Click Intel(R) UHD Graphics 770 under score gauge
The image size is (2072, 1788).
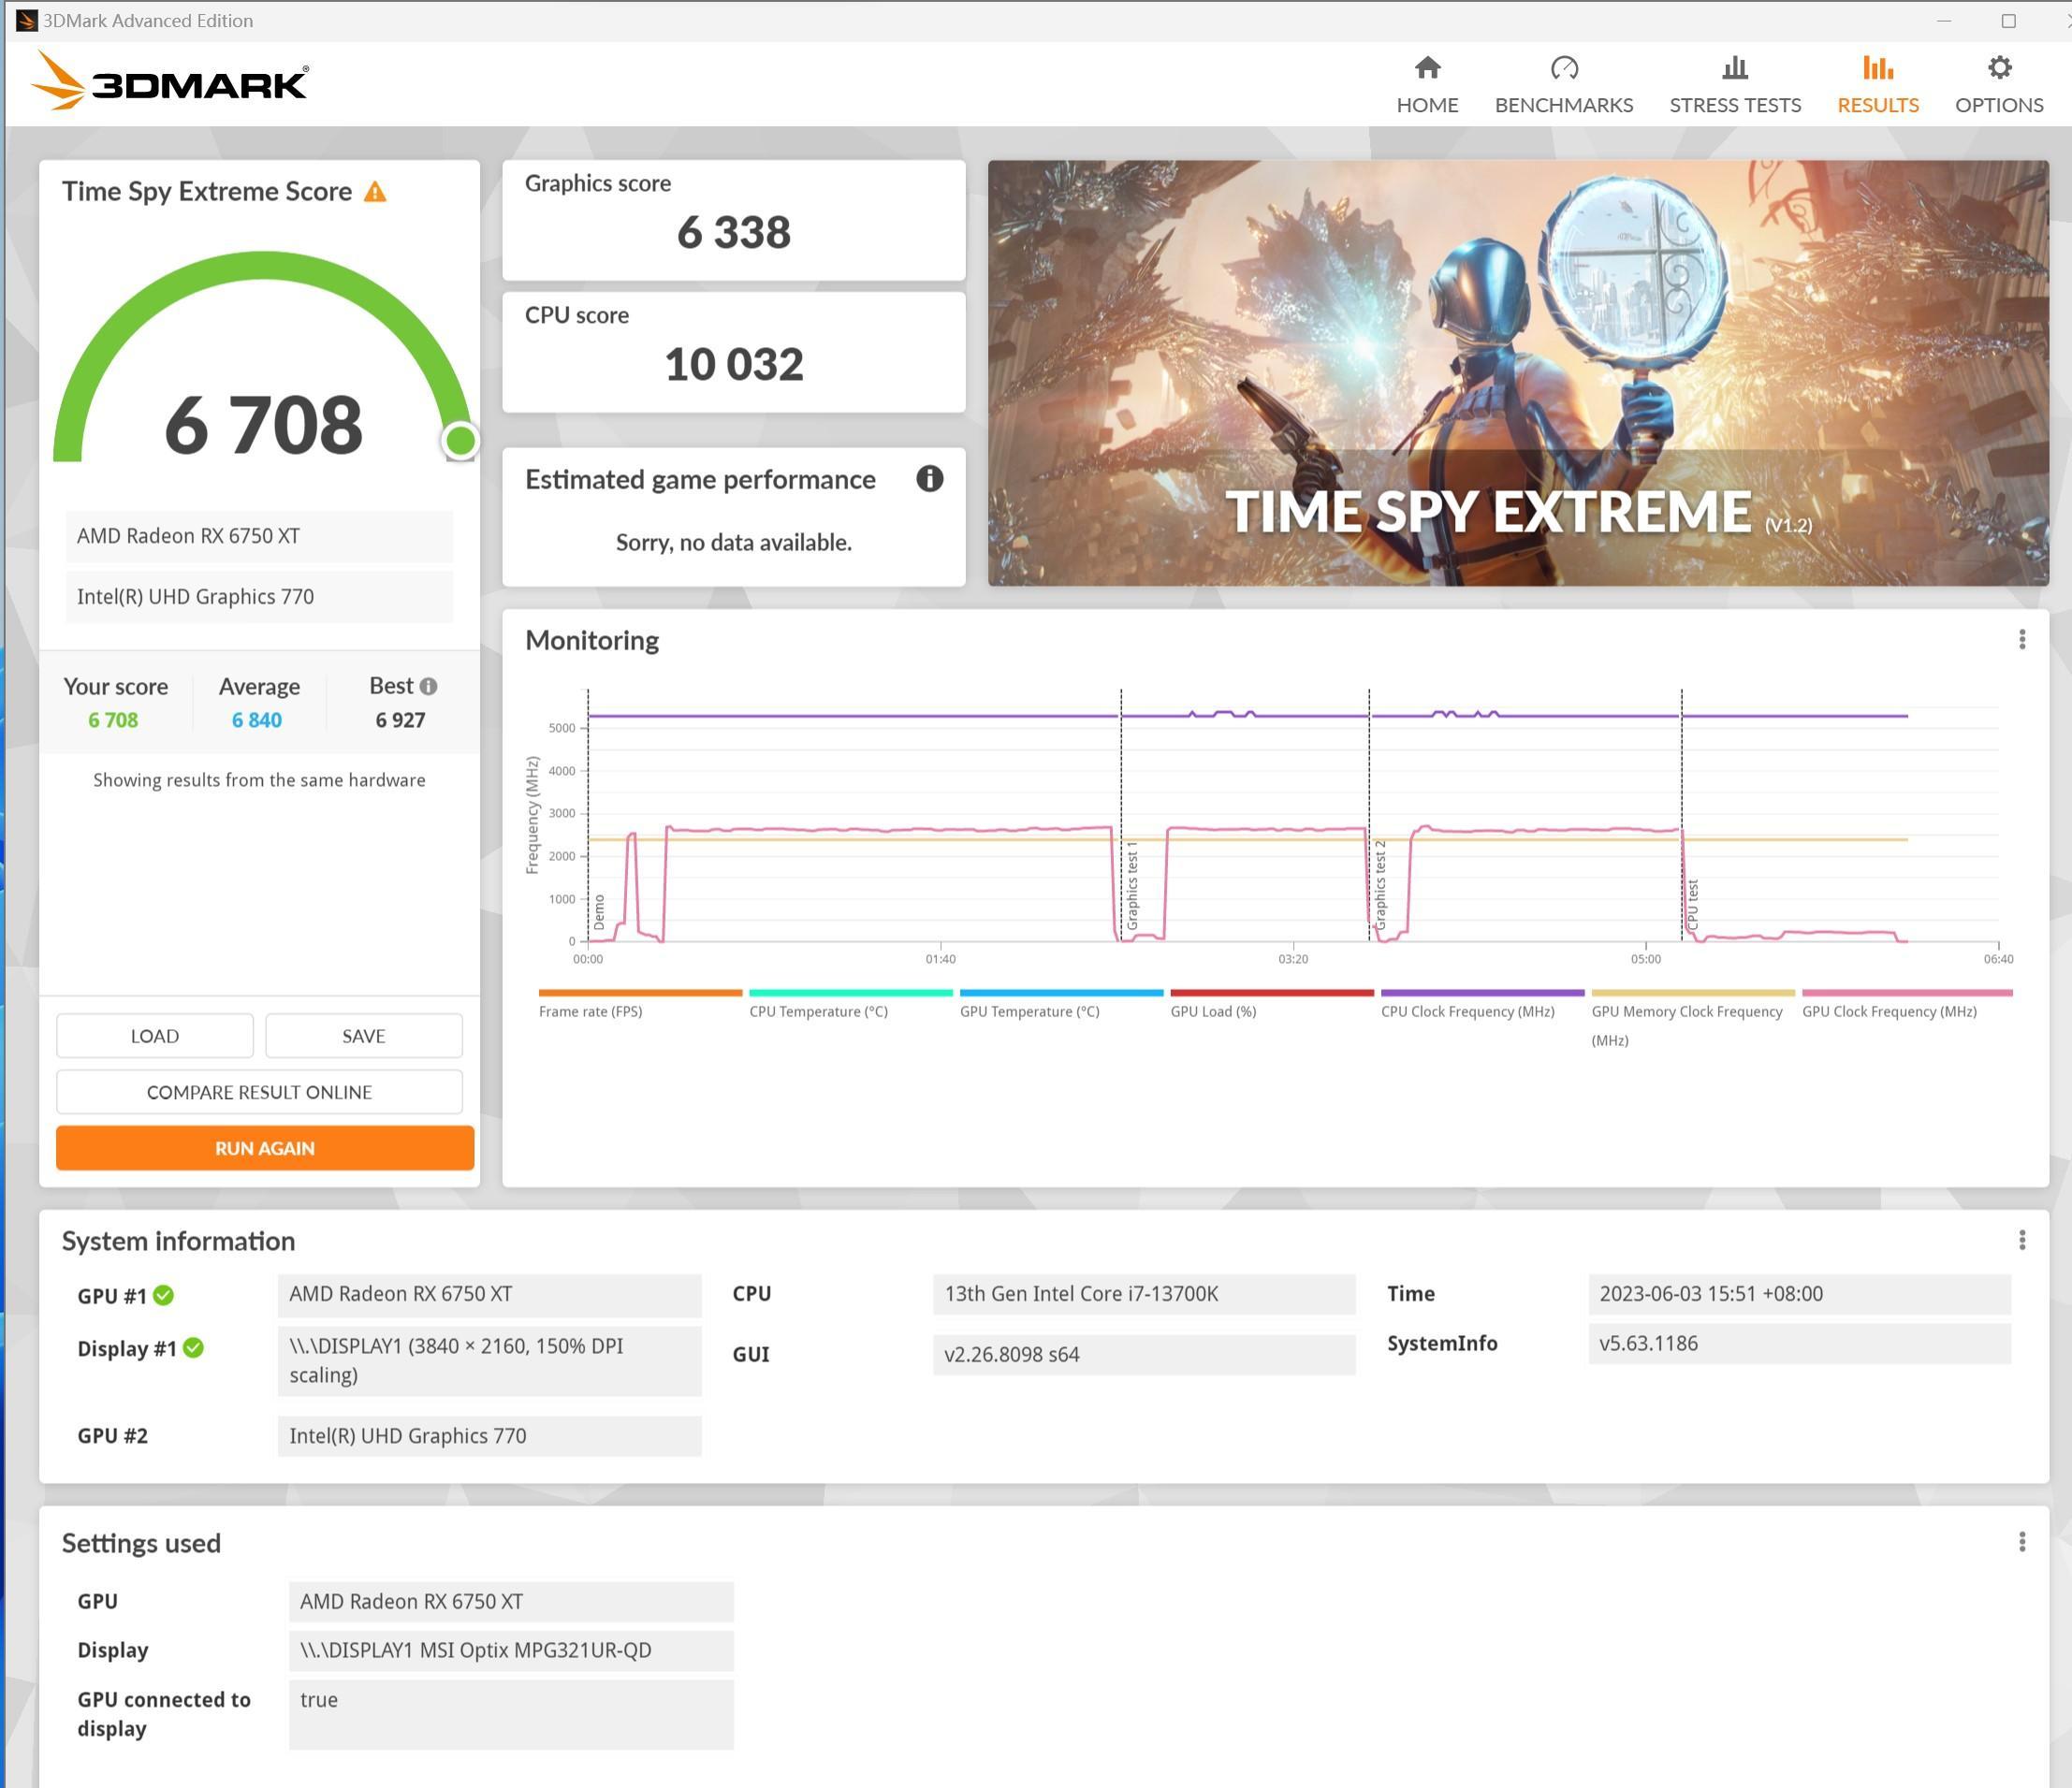coord(259,597)
